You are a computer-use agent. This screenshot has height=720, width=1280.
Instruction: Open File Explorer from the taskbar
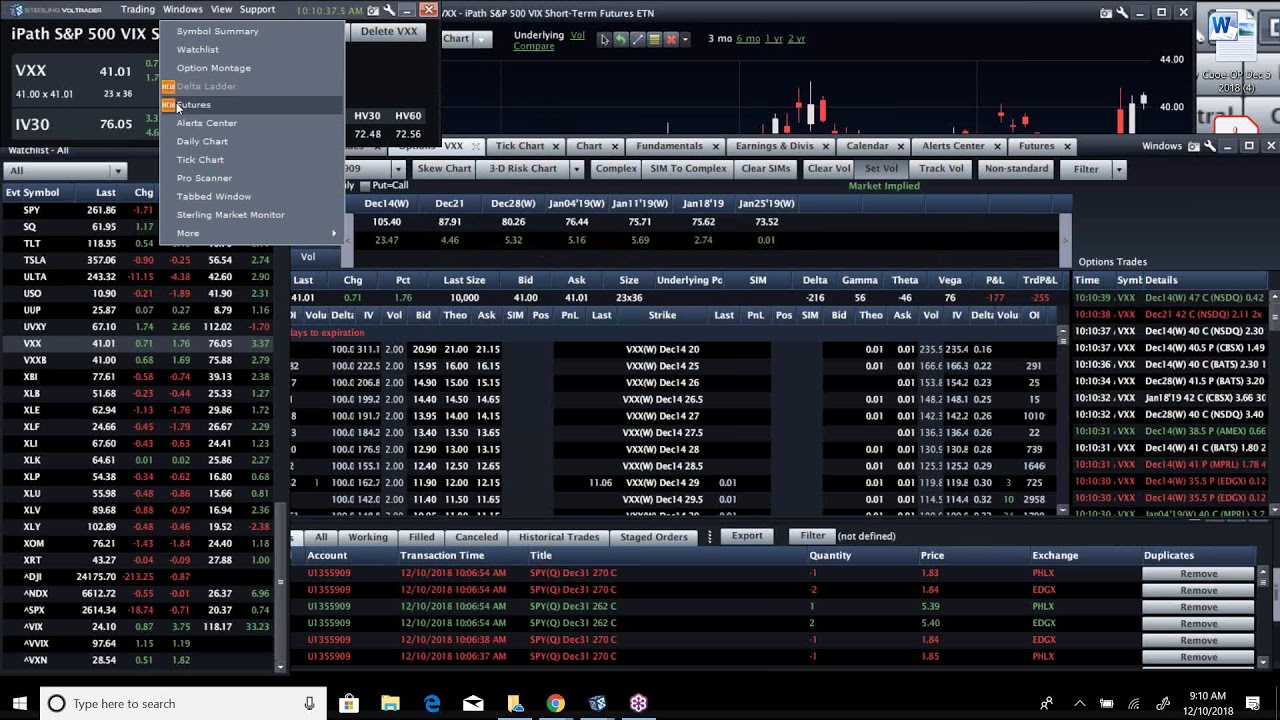(x=390, y=704)
